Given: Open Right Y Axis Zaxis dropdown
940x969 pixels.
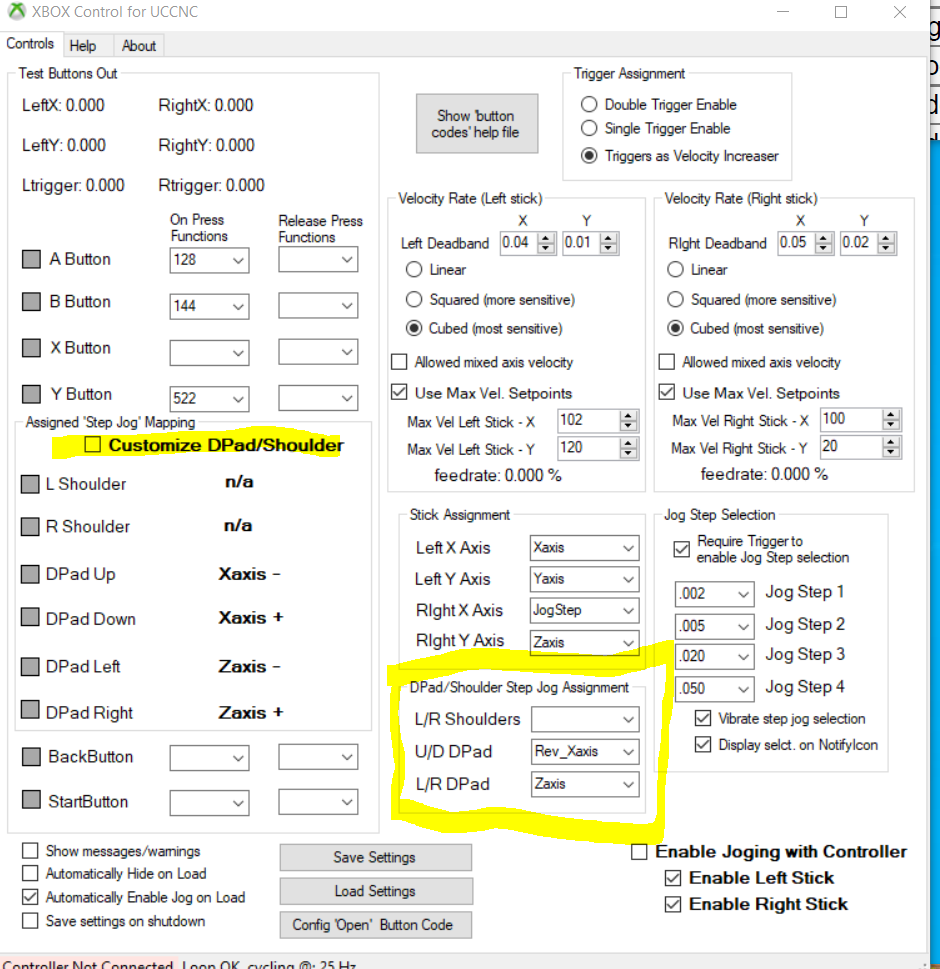Looking at the screenshot, I should click(x=584, y=642).
